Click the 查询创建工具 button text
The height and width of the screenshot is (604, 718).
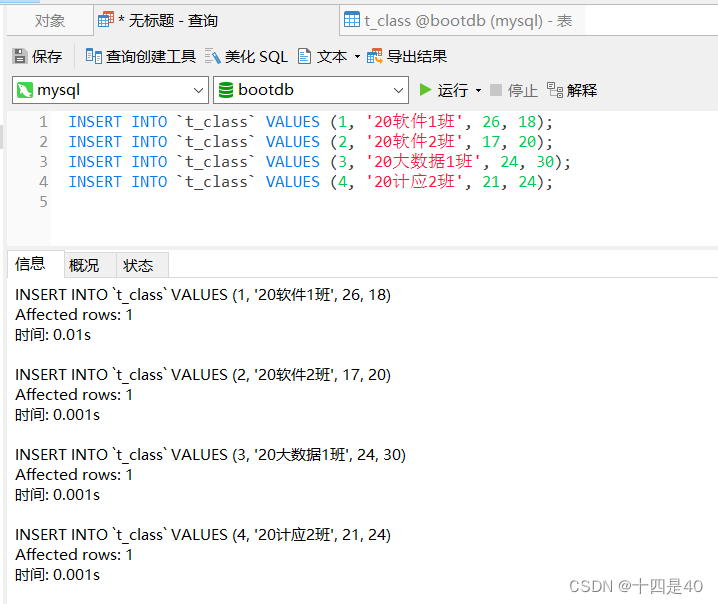(151, 56)
